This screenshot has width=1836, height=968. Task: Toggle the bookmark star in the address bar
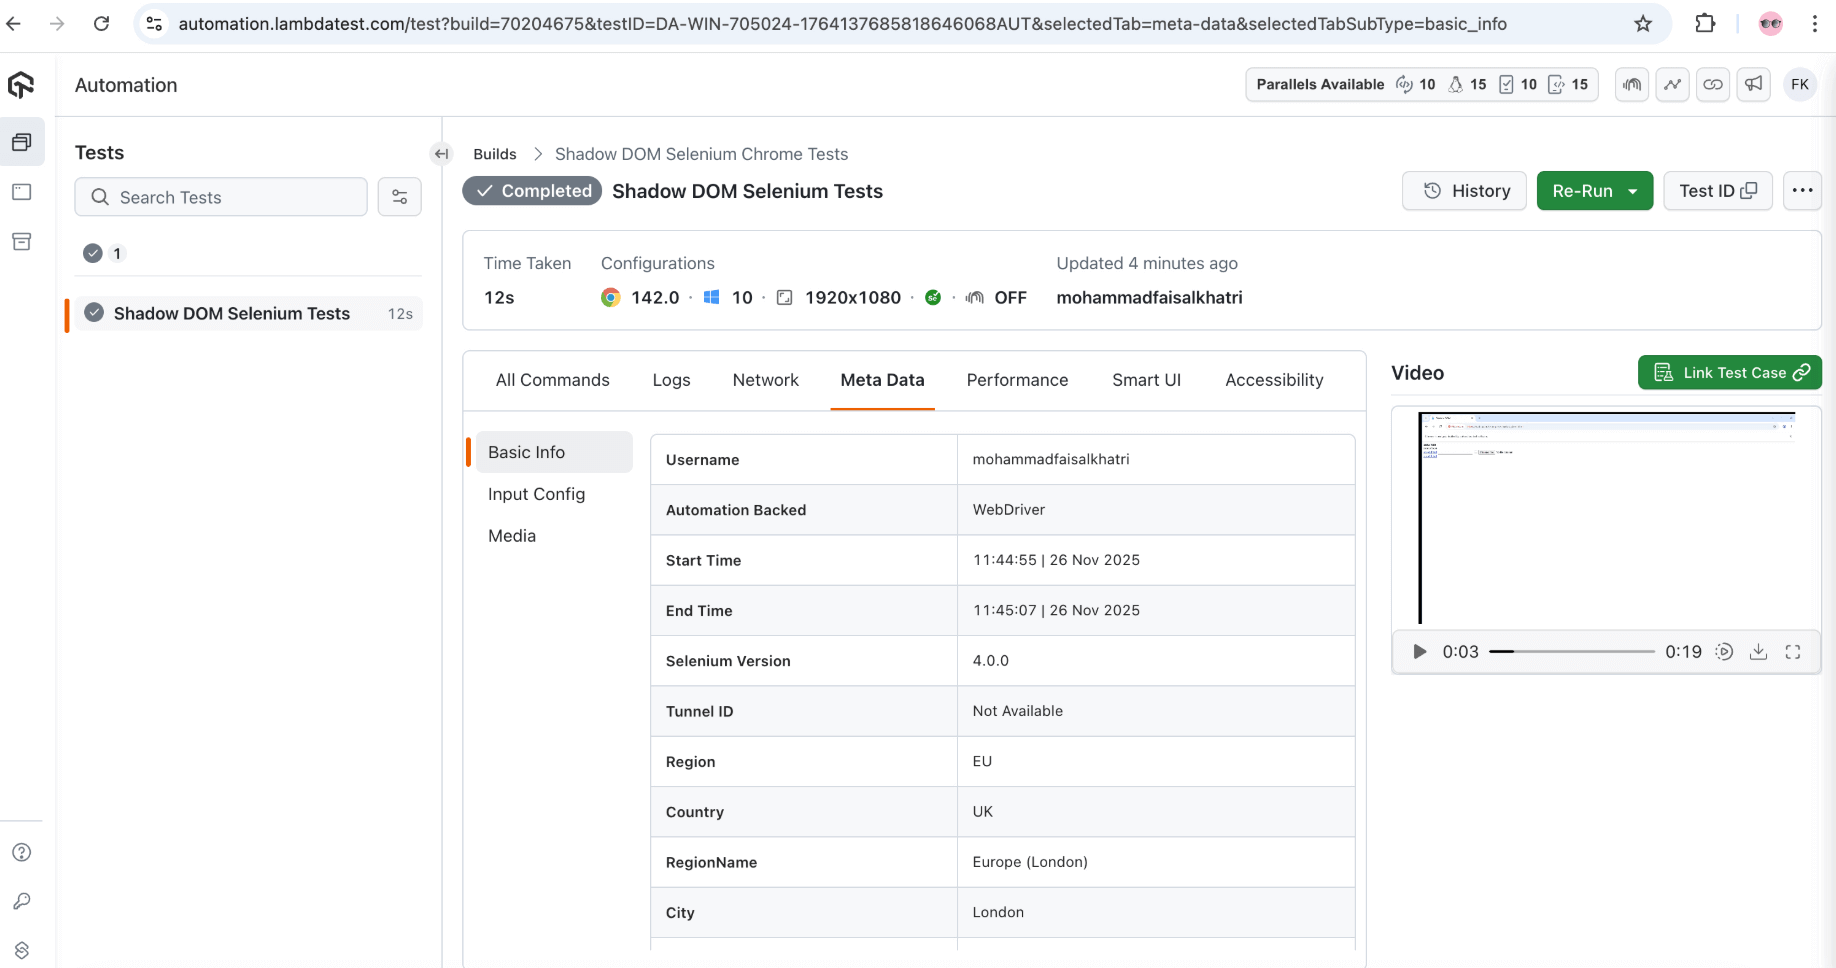[x=1643, y=23]
